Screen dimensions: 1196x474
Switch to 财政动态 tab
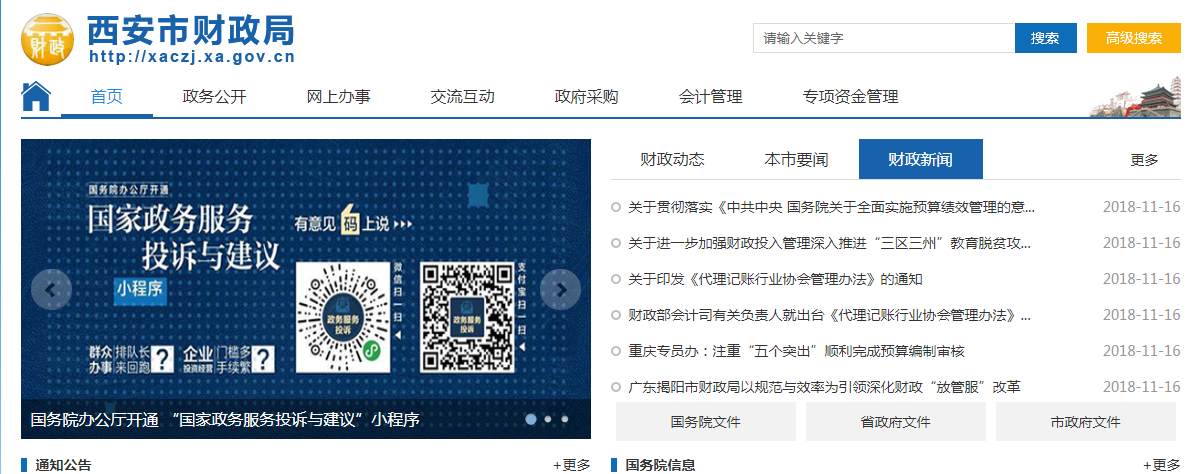(x=672, y=160)
